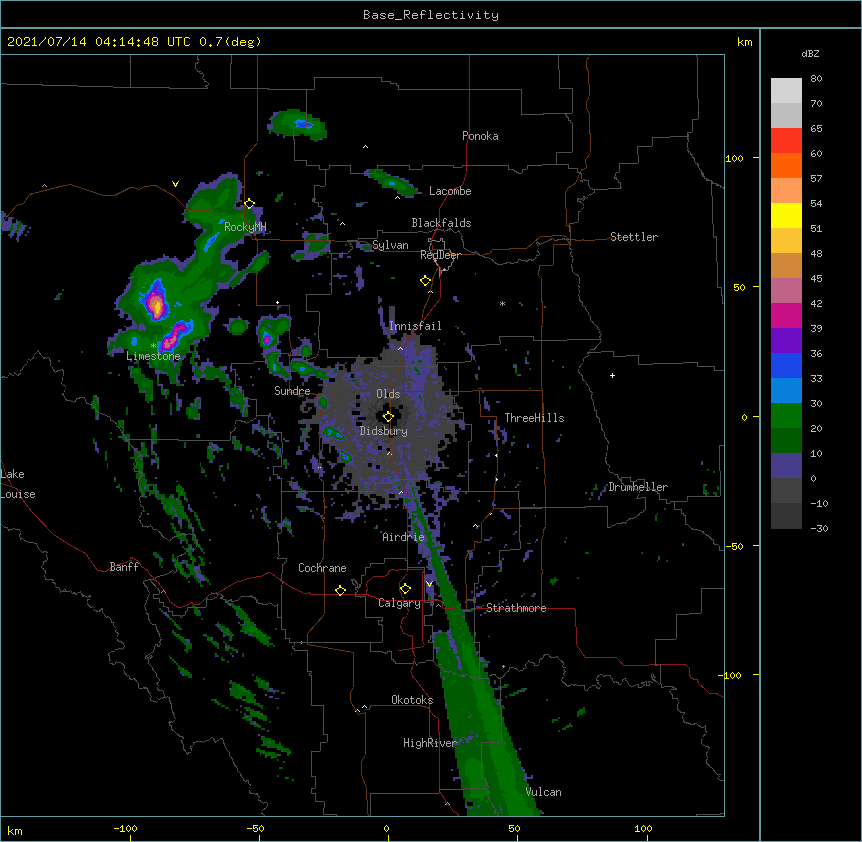Screen dimensions: 862x842
Task: Click the Drumheller label
Action: (x=638, y=487)
